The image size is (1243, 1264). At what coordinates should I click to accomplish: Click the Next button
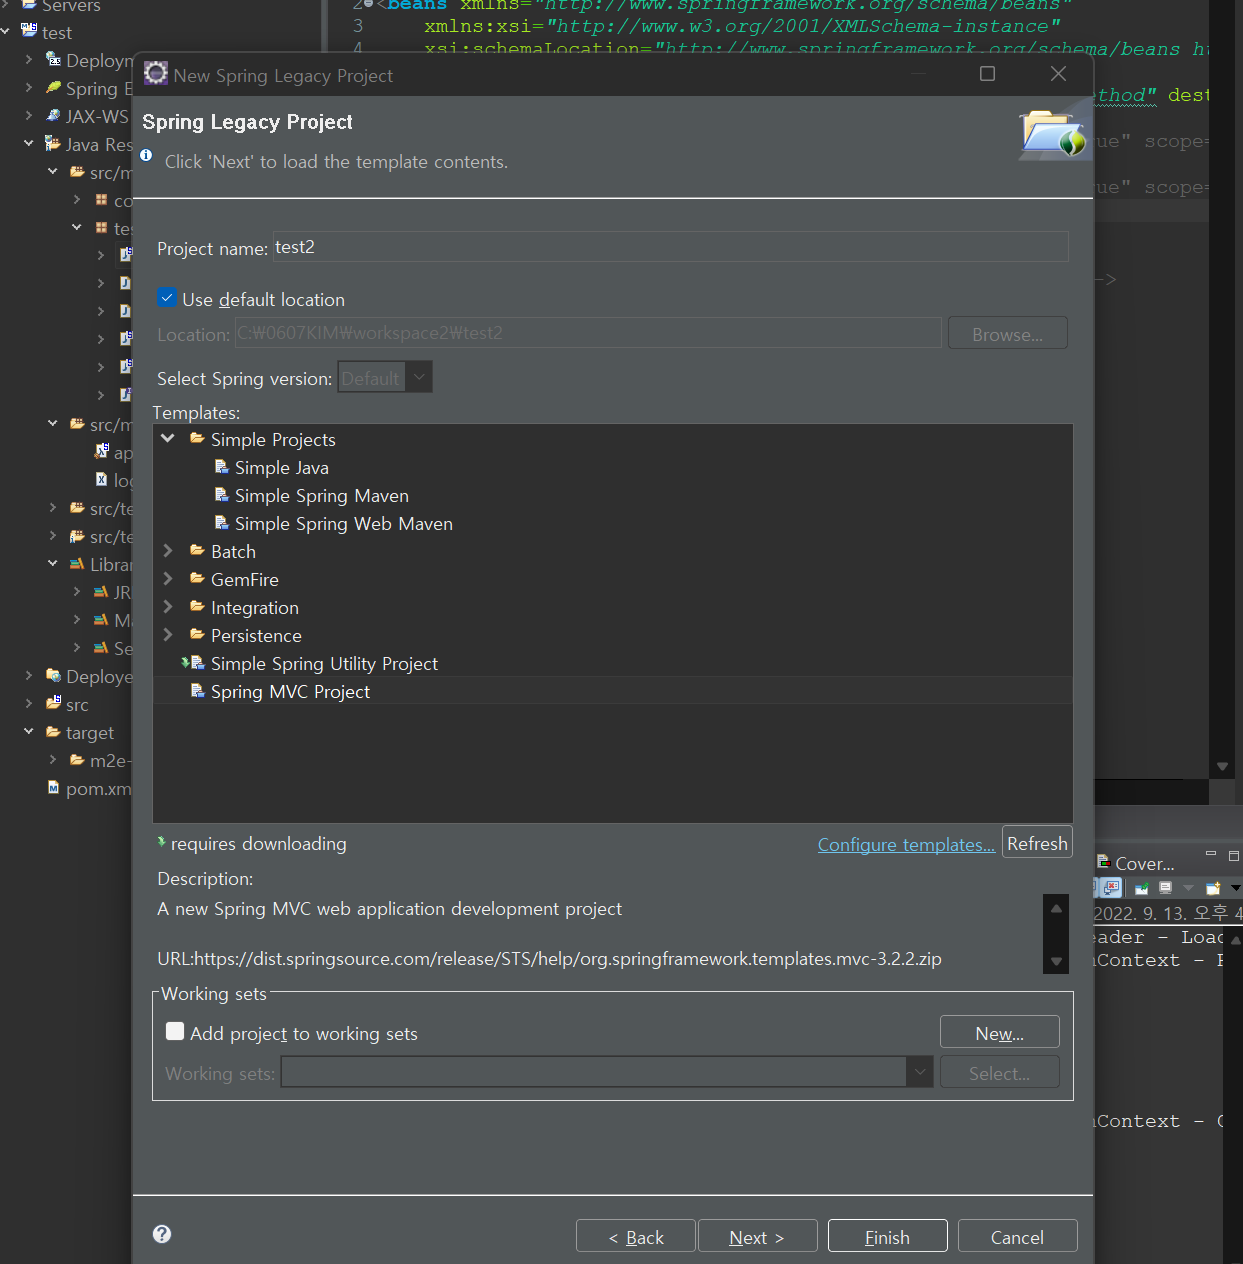(x=757, y=1236)
